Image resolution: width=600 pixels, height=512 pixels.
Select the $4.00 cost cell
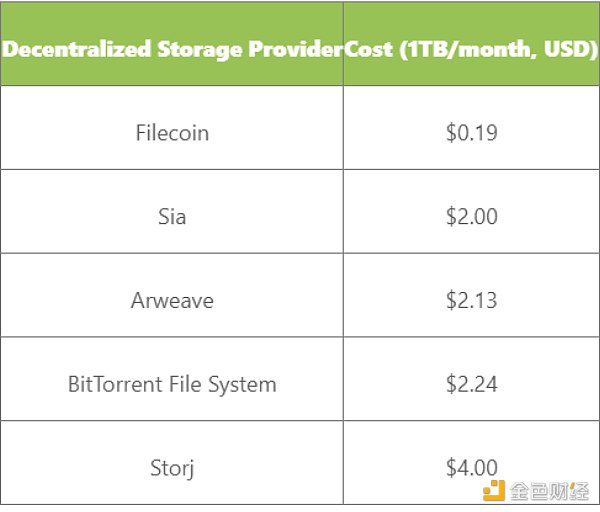click(x=471, y=463)
